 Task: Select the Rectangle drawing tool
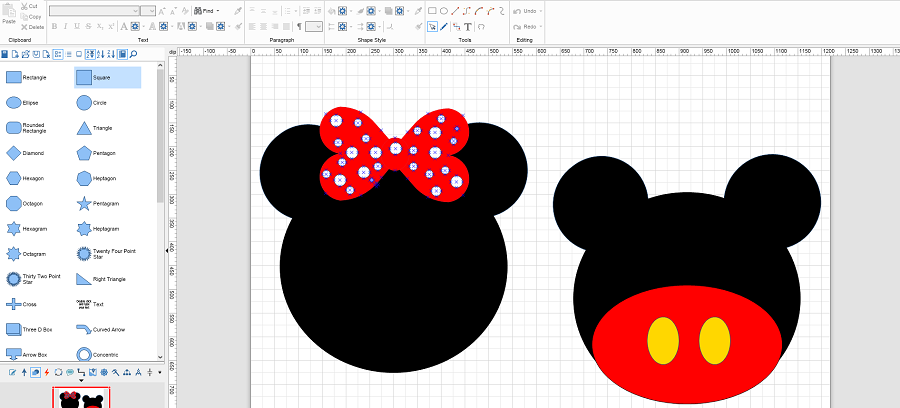(x=432, y=11)
